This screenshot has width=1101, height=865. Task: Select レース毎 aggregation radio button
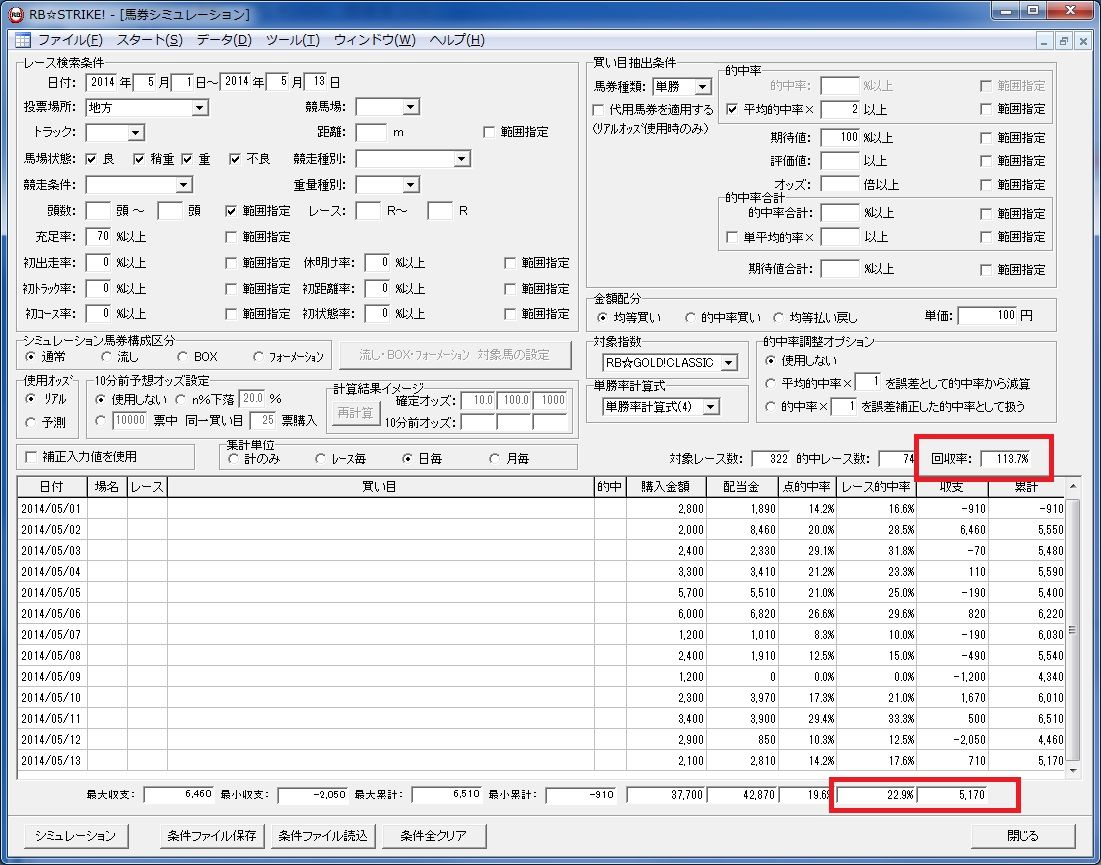320,459
